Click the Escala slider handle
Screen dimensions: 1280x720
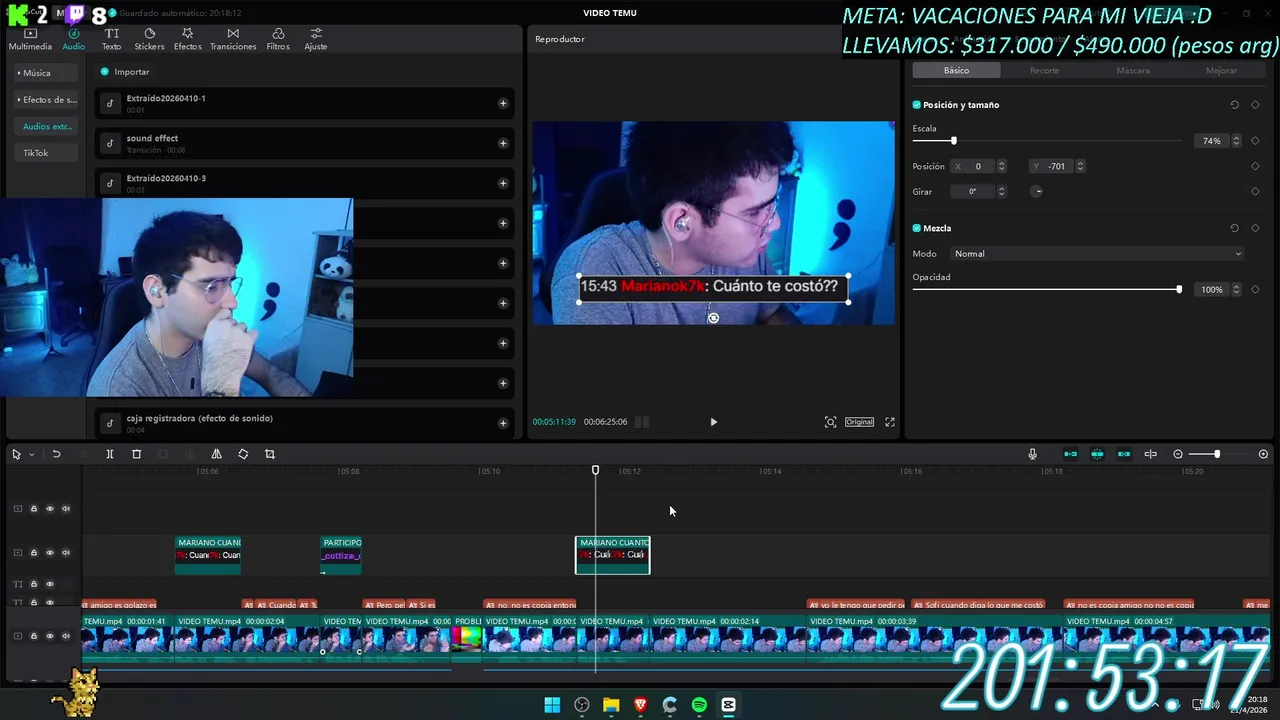[953, 141]
